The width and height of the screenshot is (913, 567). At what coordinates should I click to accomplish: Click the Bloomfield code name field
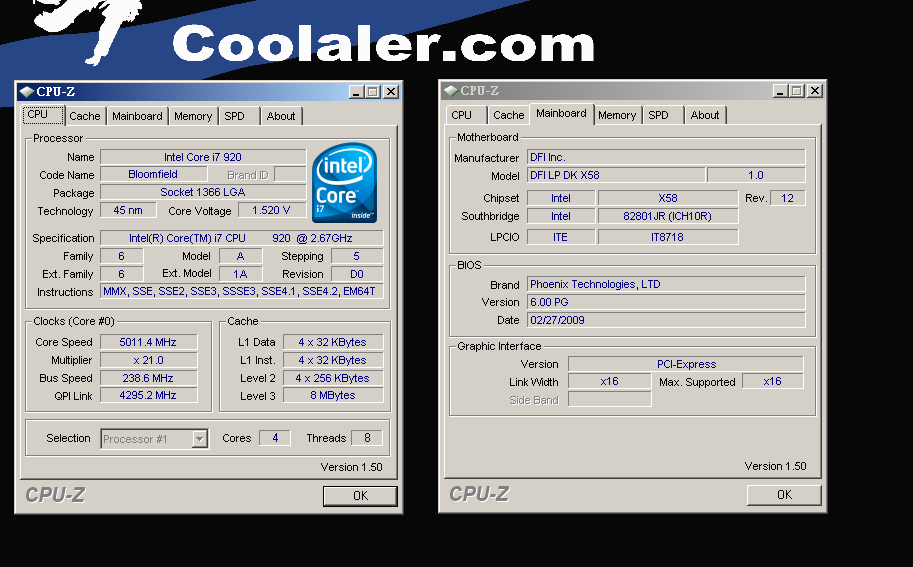153,174
